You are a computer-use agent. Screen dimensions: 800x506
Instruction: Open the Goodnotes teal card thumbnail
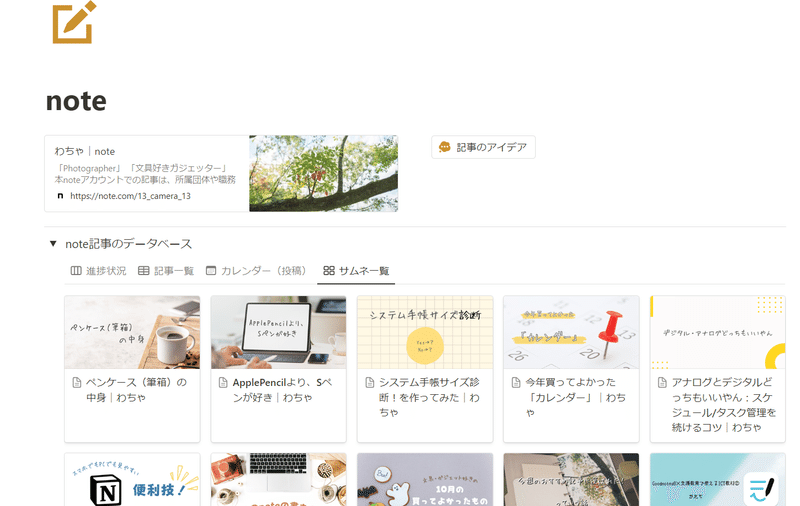pyautogui.click(x=717, y=479)
